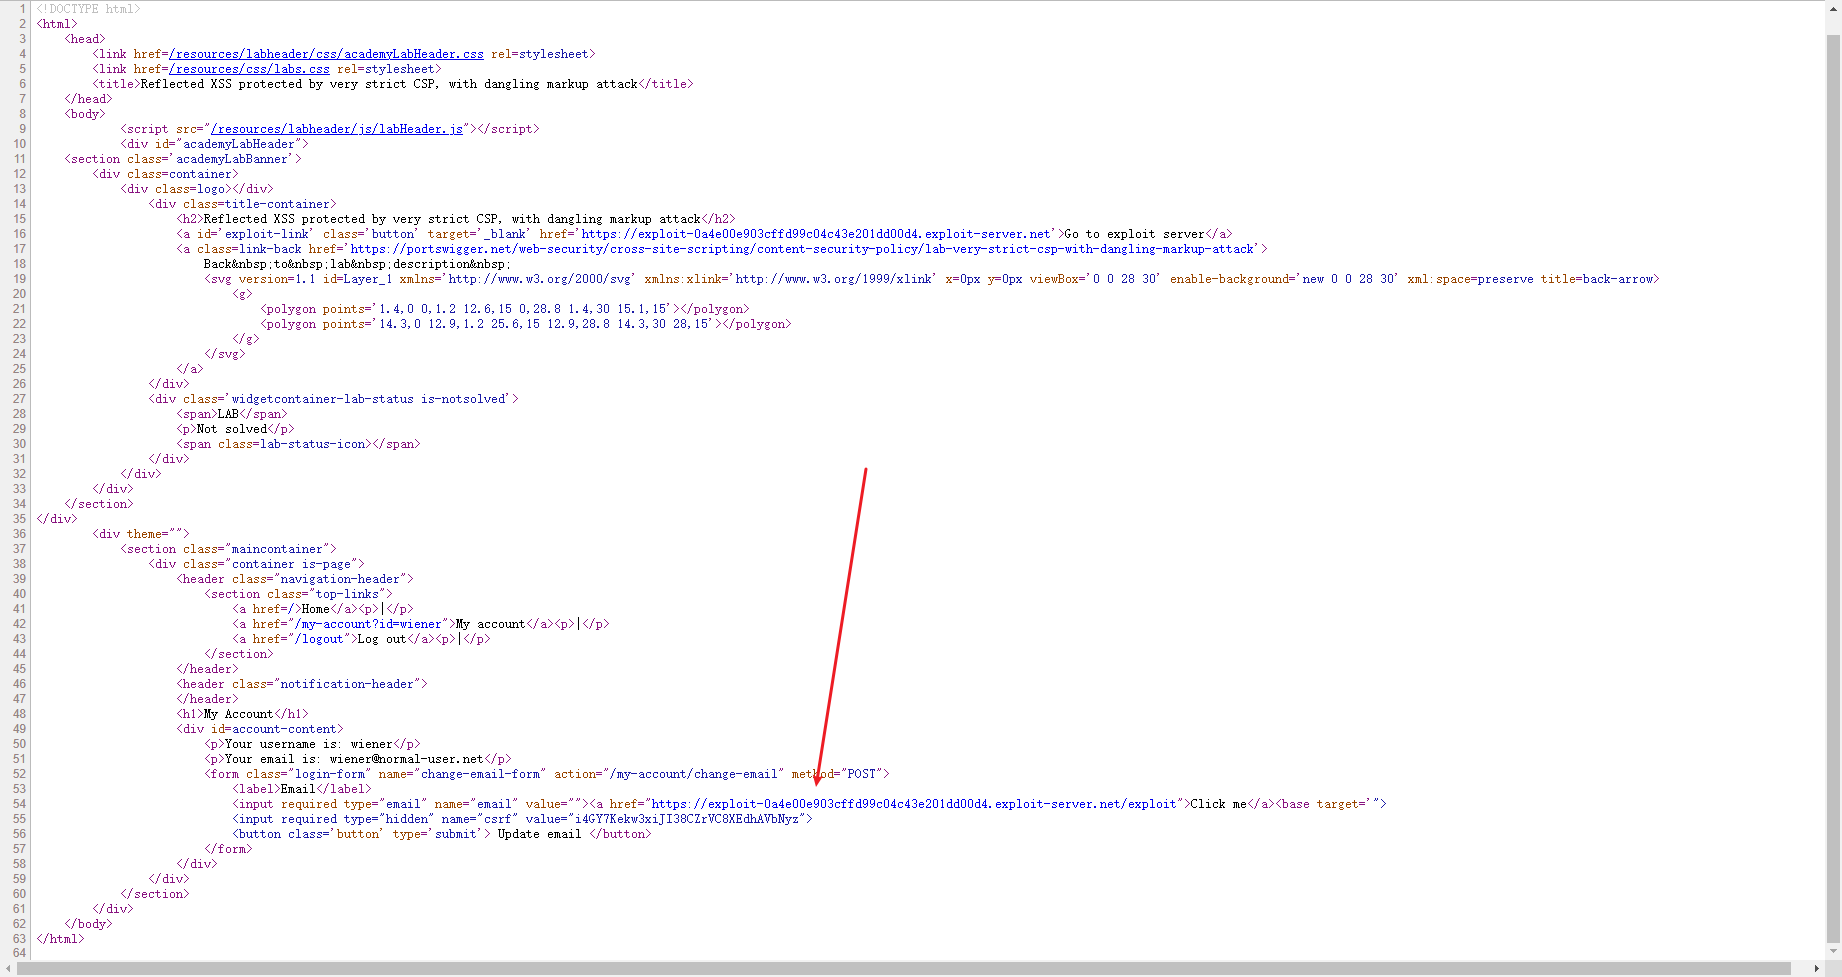
Task: Click the vertical scrollbar down arrow
Action: point(1833,952)
